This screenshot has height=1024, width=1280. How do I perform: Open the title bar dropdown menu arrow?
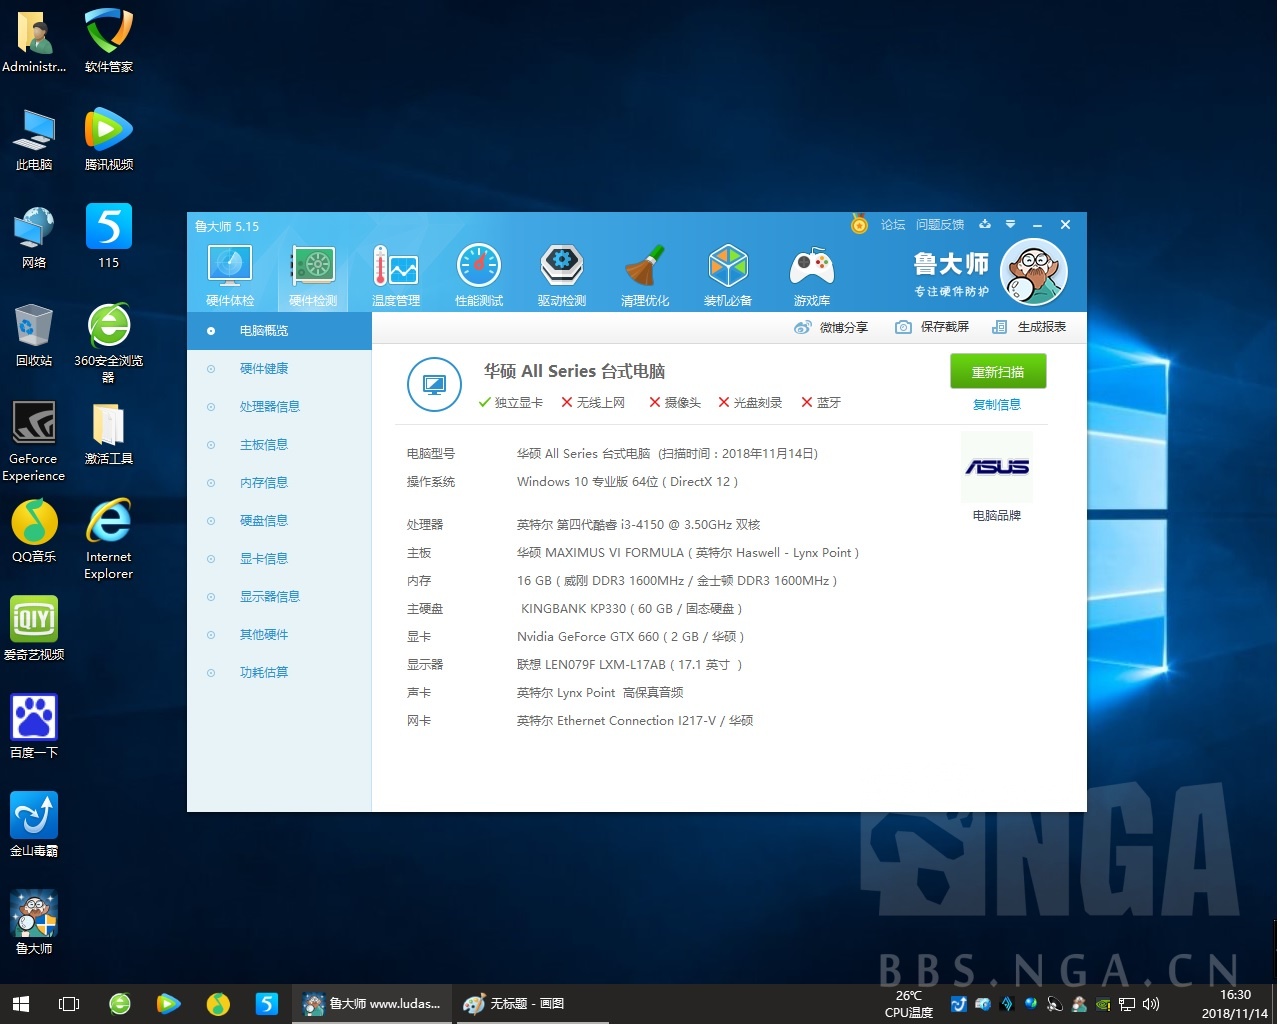(1010, 225)
